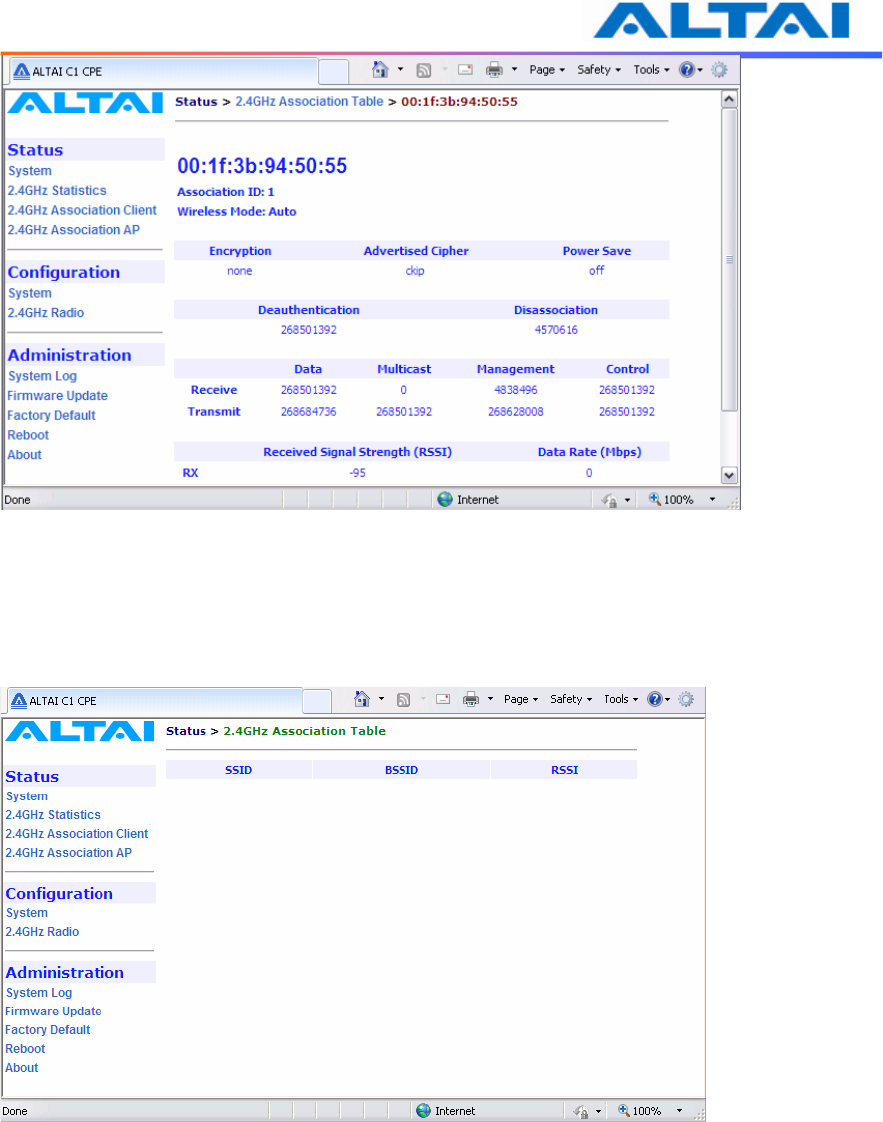Open the Page menu in lower browser
This screenshot has width=883, height=1122.
click(x=521, y=699)
